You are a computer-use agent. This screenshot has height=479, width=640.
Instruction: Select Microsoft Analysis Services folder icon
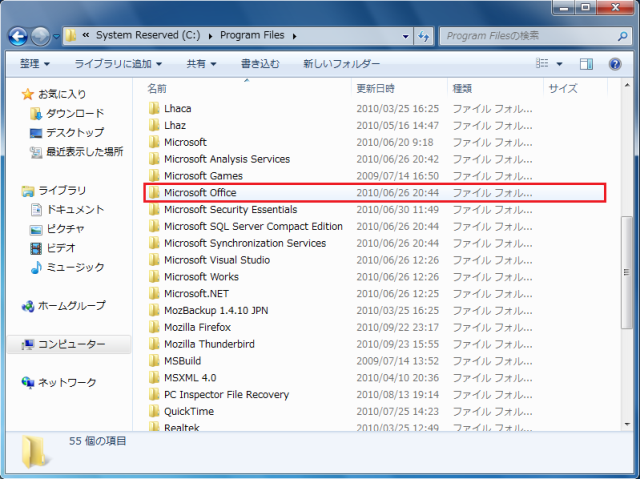pyautogui.click(x=154, y=159)
